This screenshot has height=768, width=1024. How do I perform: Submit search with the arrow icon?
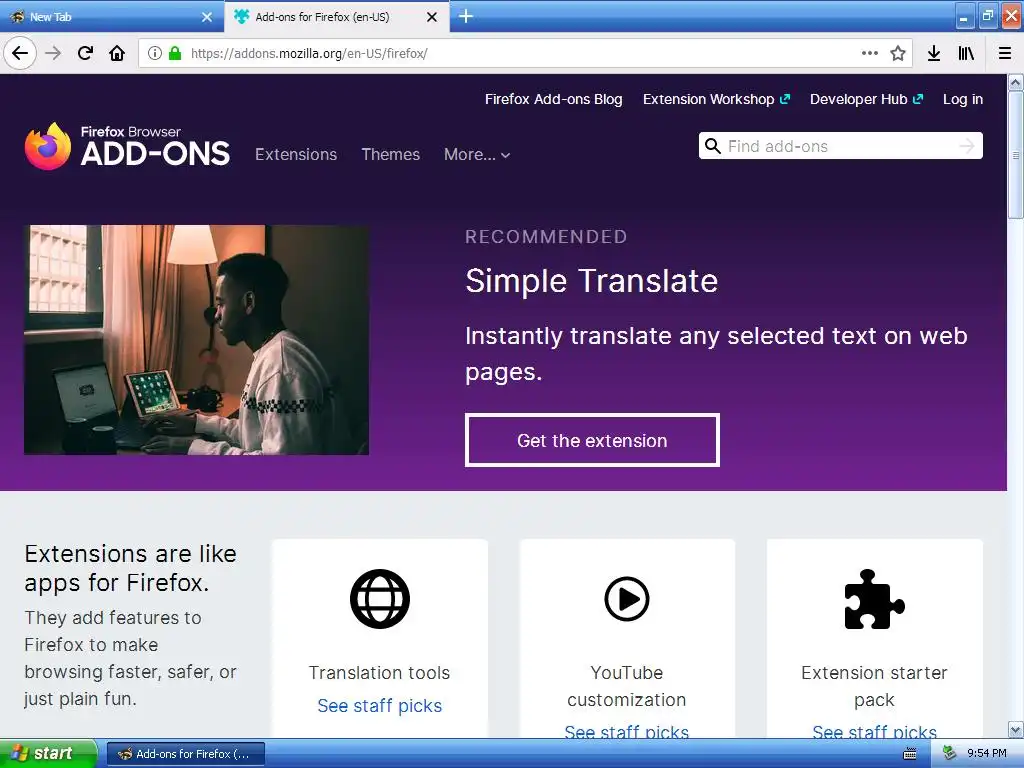(967, 146)
